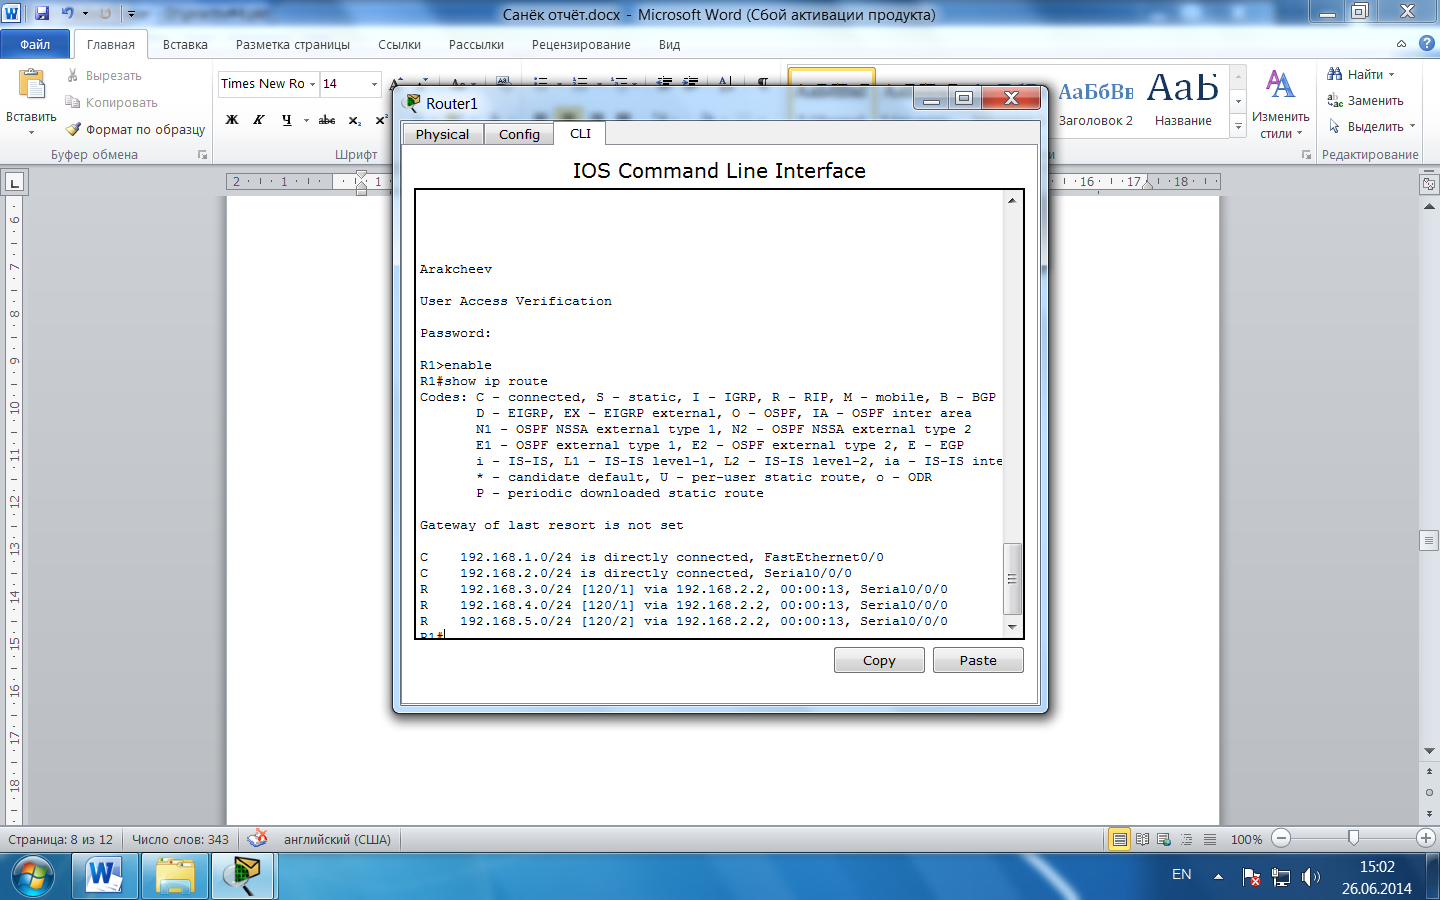Click the CLI scrollbar down arrow
The height and width of the screenshot is (900, 1440).
pos(1012,627)
